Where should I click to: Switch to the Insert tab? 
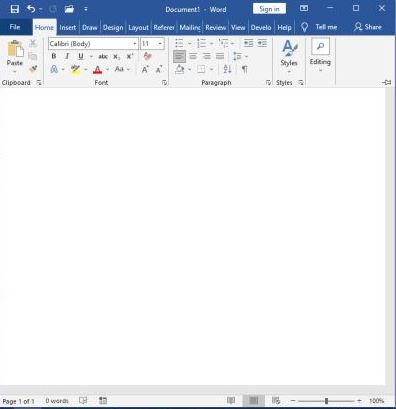tap(68, 28)
